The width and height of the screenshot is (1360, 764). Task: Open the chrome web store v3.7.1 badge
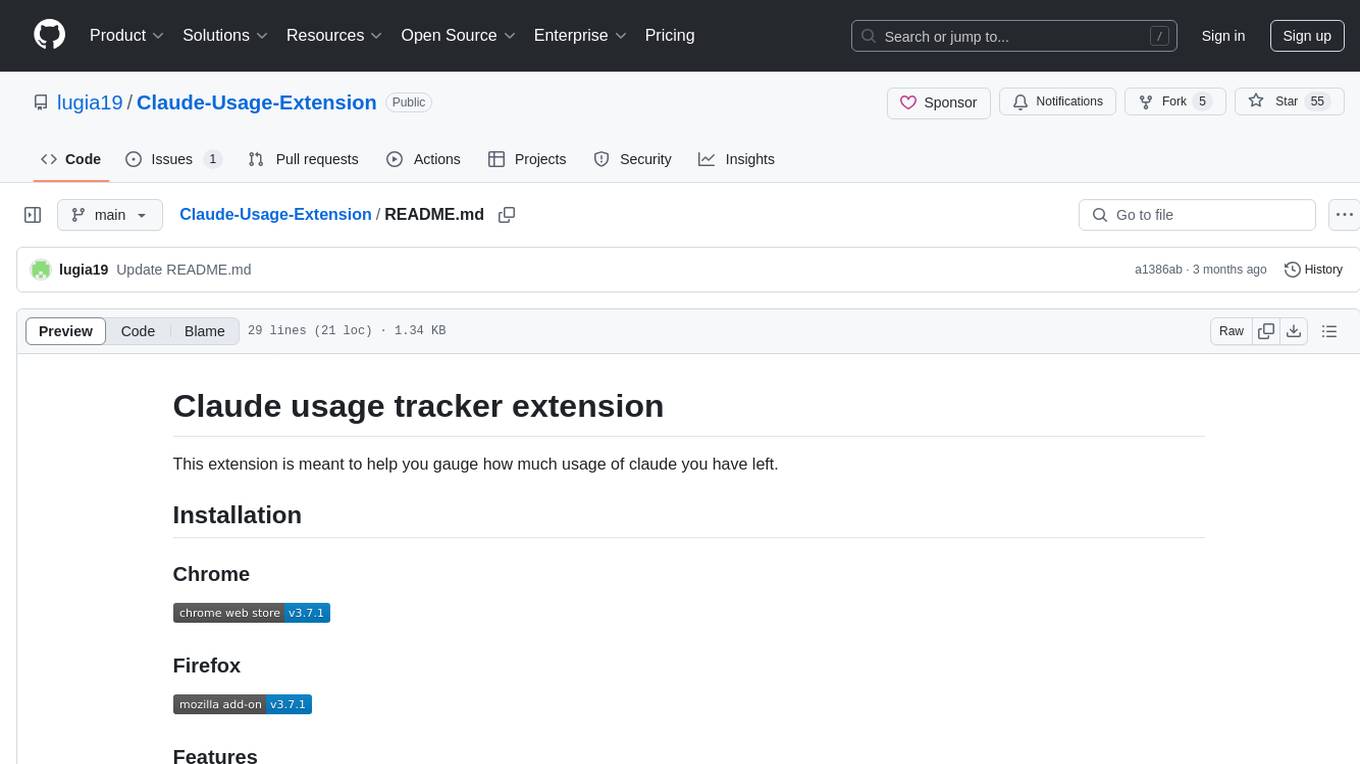(252, 613)
